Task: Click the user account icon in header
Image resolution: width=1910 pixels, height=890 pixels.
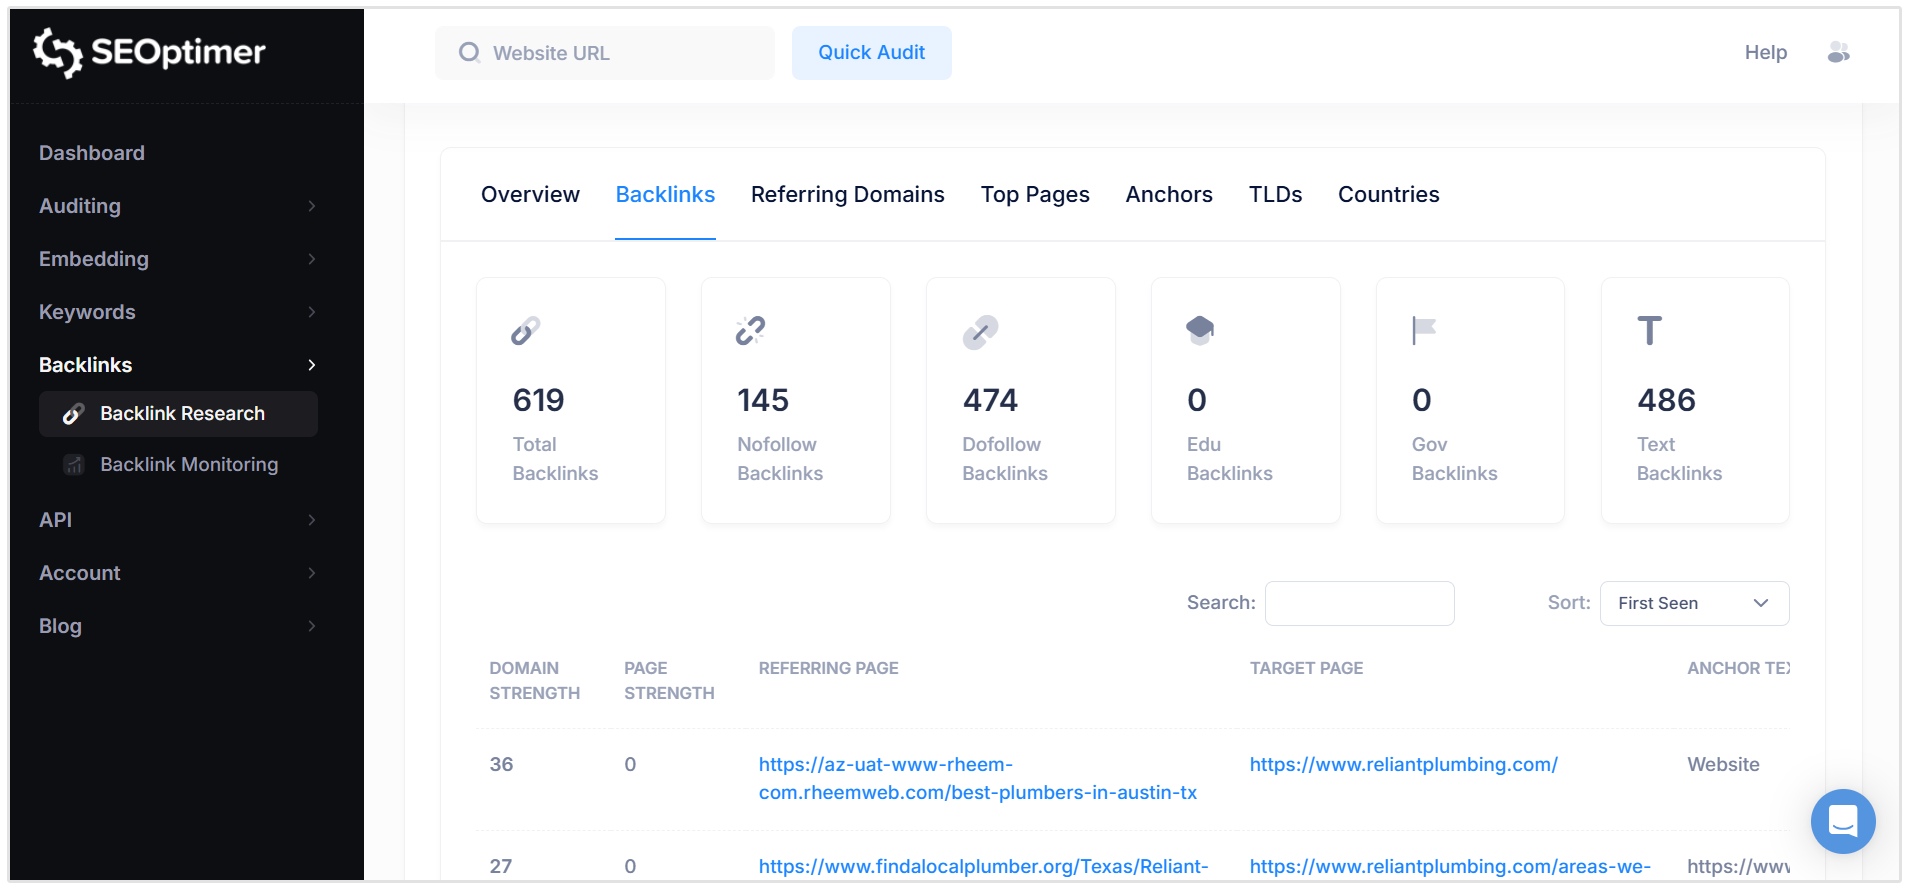Action: click(x=1838, y=53)
